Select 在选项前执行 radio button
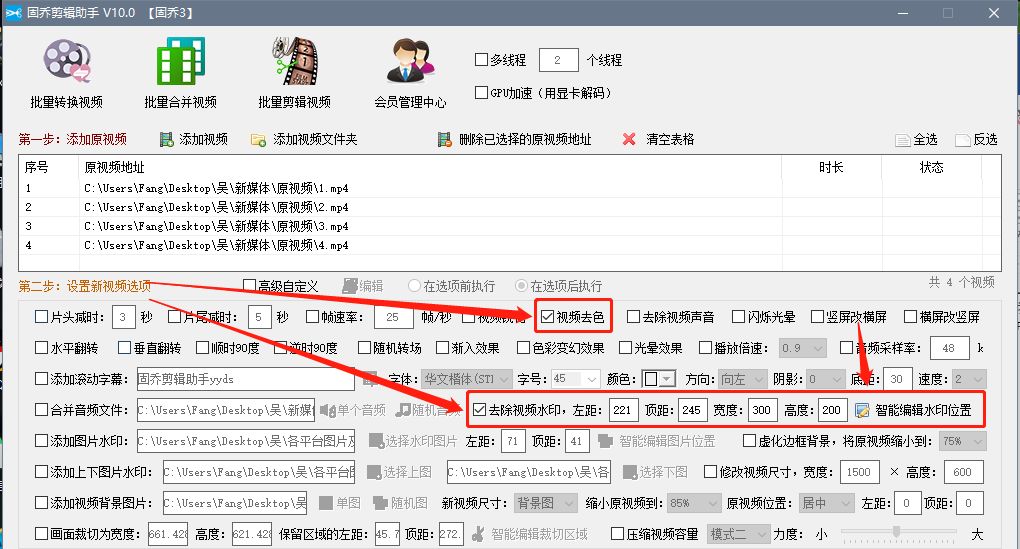1020x549 pixels. tap(414, 286)
